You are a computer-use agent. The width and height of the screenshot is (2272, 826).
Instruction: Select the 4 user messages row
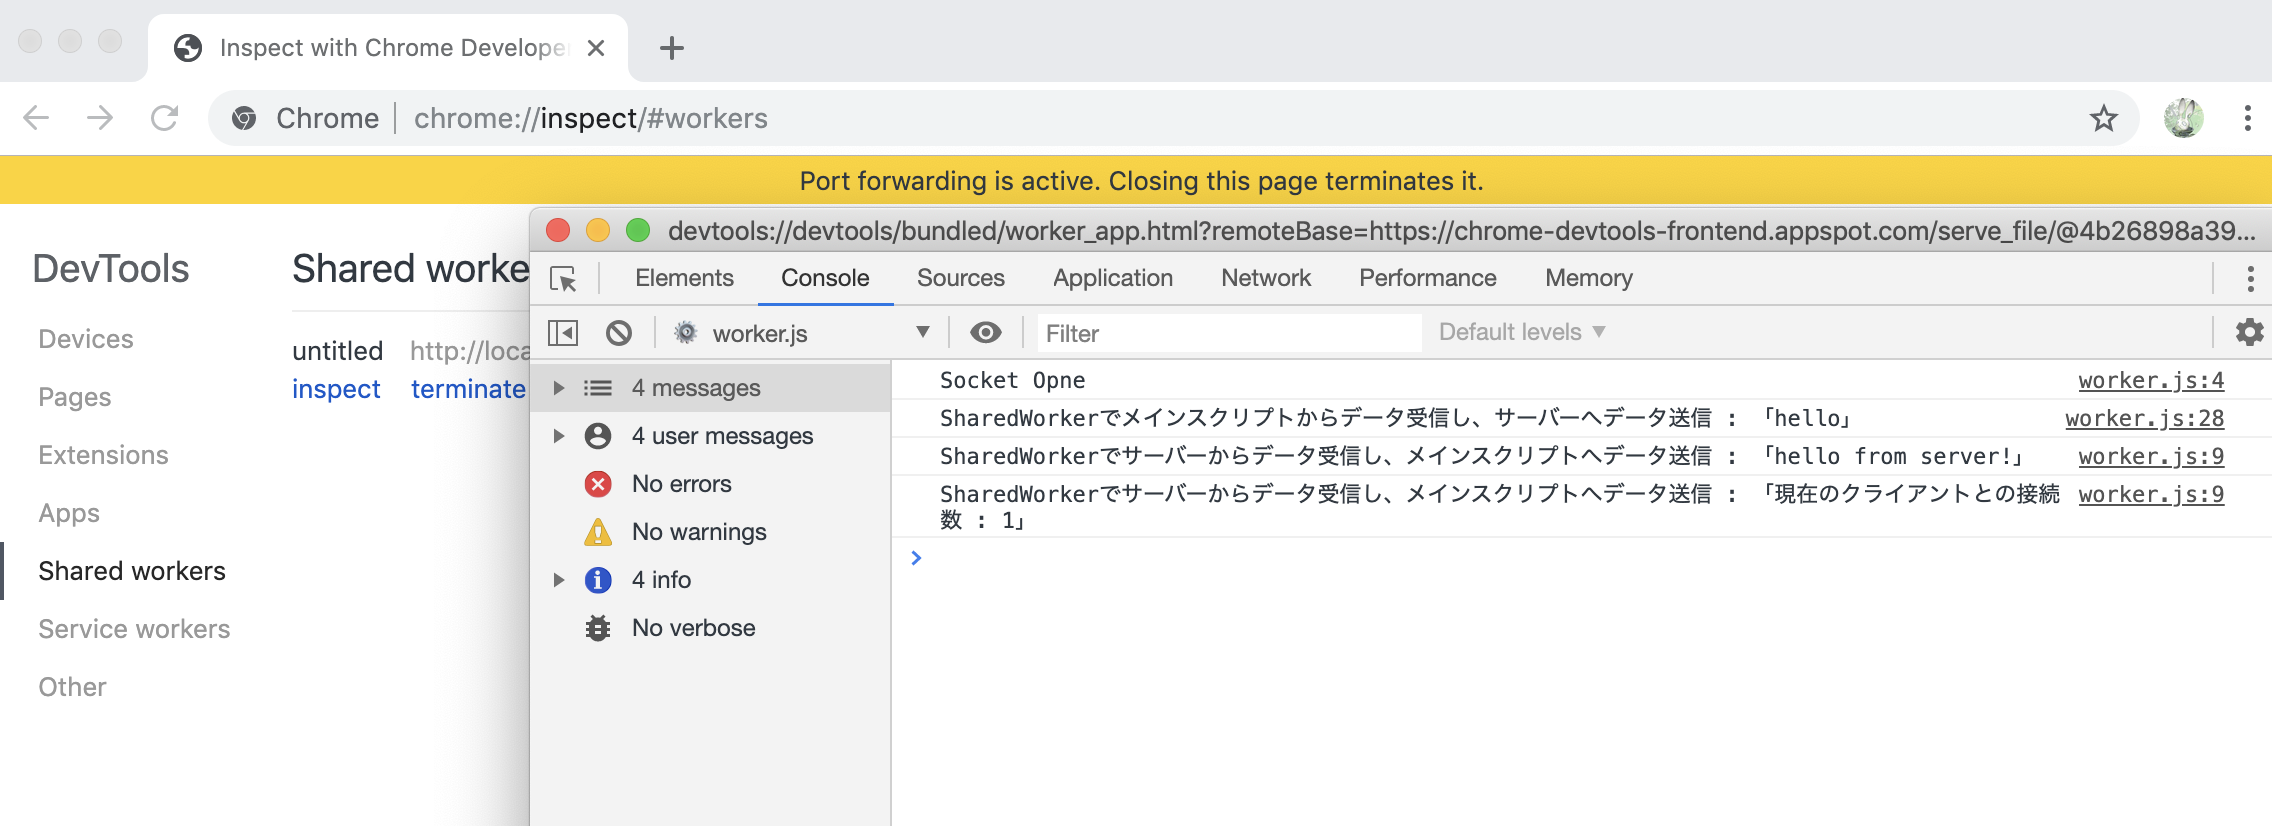coord(710,436)
